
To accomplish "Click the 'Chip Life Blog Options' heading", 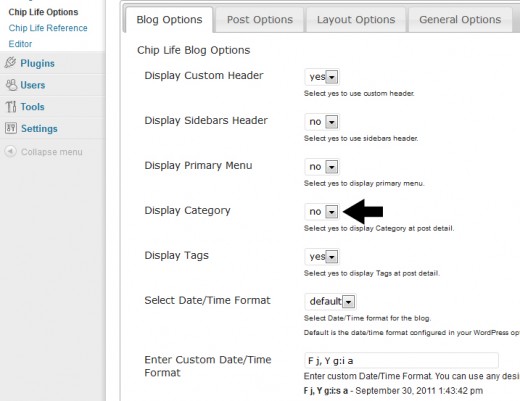I will pyautogui.click(x=194, y=50).
